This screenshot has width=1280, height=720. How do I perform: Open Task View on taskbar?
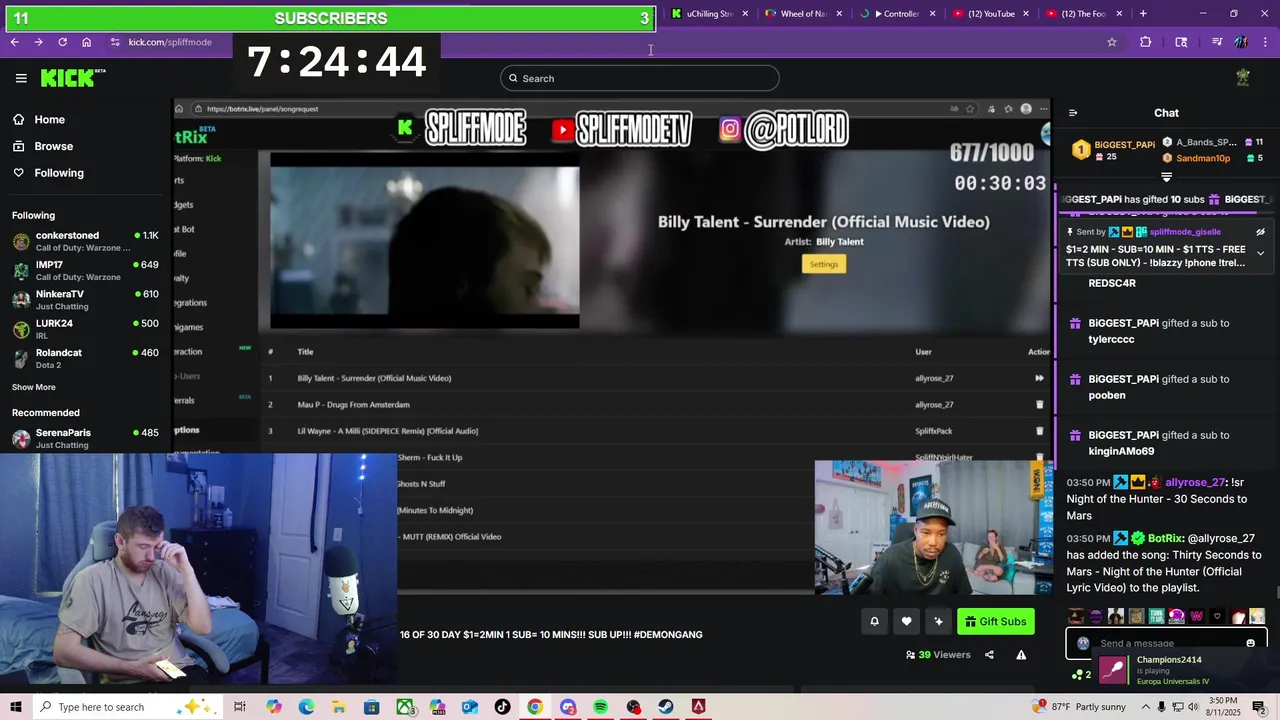coord(240,707)
